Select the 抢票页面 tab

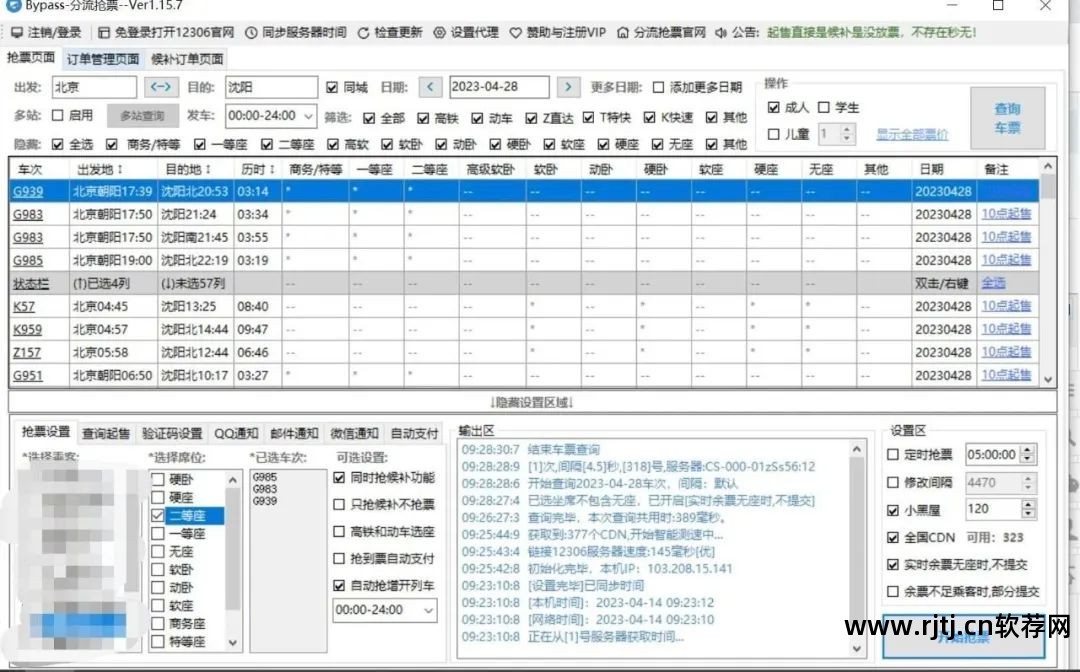[x=31, y=57]
